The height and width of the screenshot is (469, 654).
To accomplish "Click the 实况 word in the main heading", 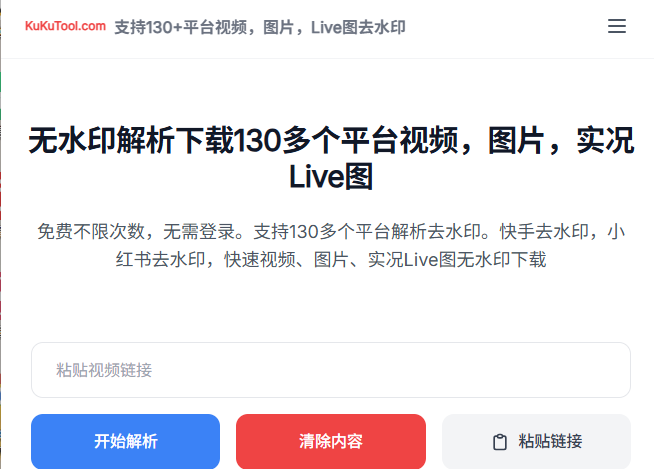I will click(605, 141).
